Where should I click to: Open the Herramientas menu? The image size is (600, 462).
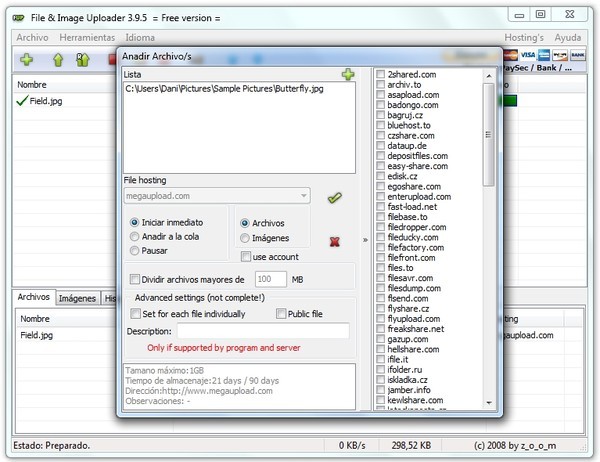(x=87, y=38)
